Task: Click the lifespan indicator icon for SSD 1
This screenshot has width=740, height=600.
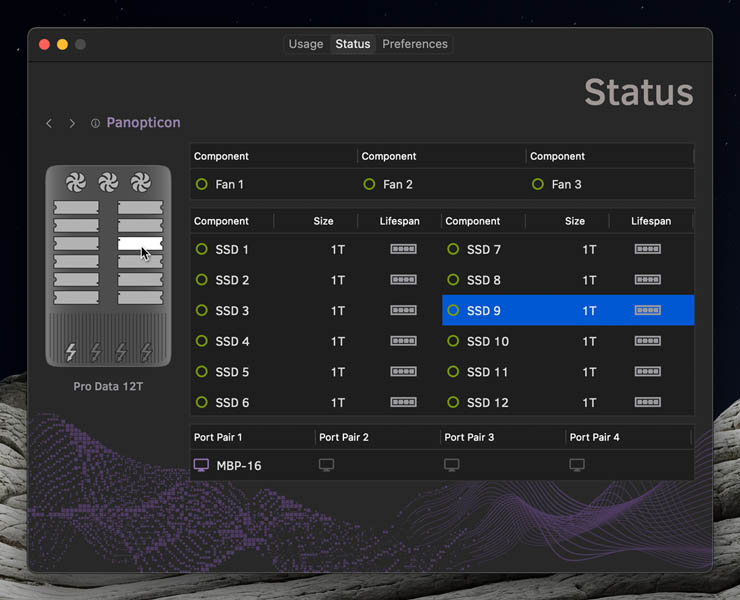Action: (x=403, y=249)
